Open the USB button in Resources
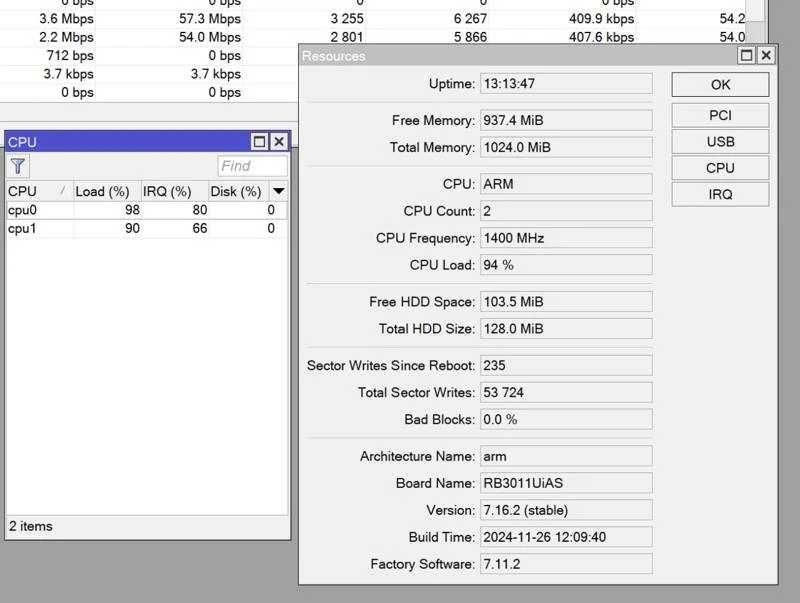800x603 pixels. (x=720, y=141)
